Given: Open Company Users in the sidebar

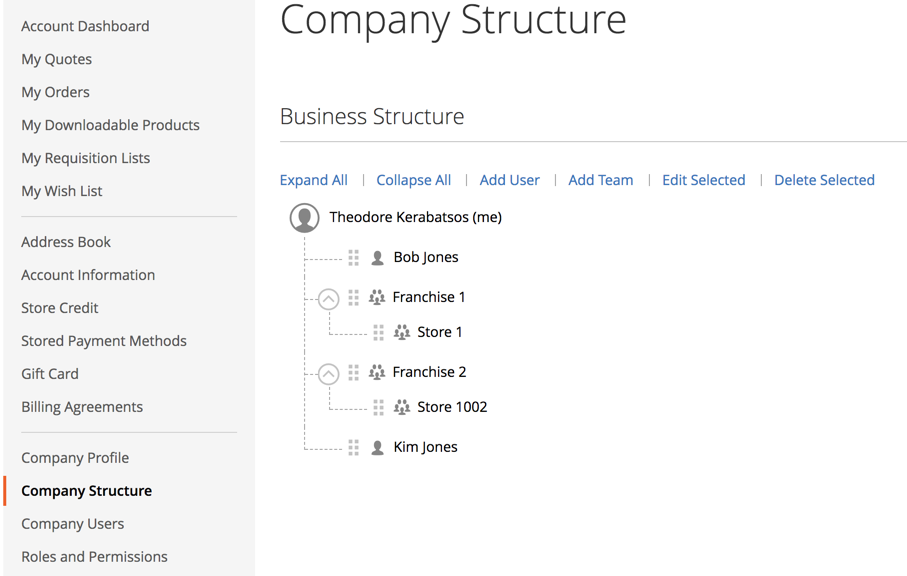Looking at the screenshot, I should [73, 524].
